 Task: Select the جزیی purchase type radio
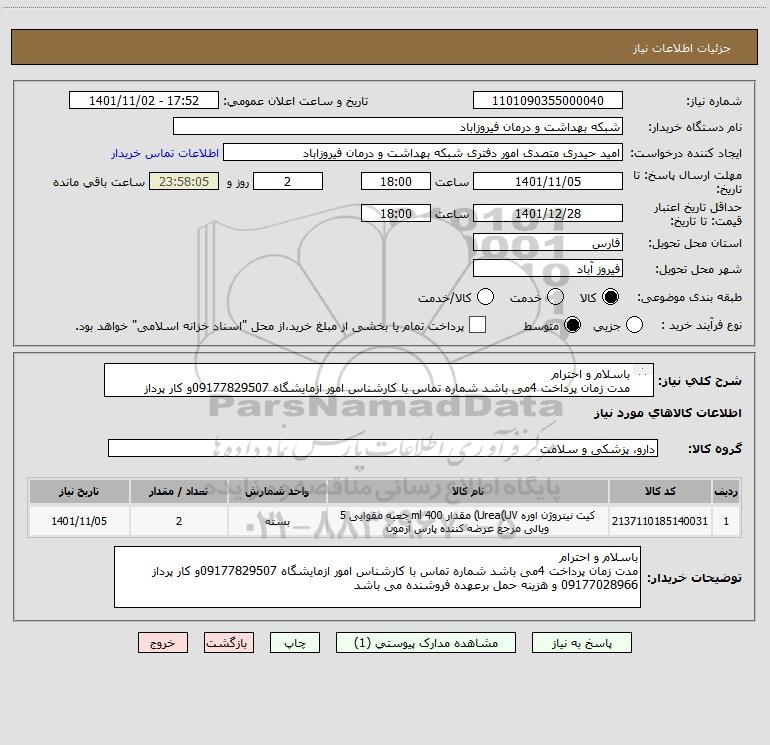pos(634,325)
